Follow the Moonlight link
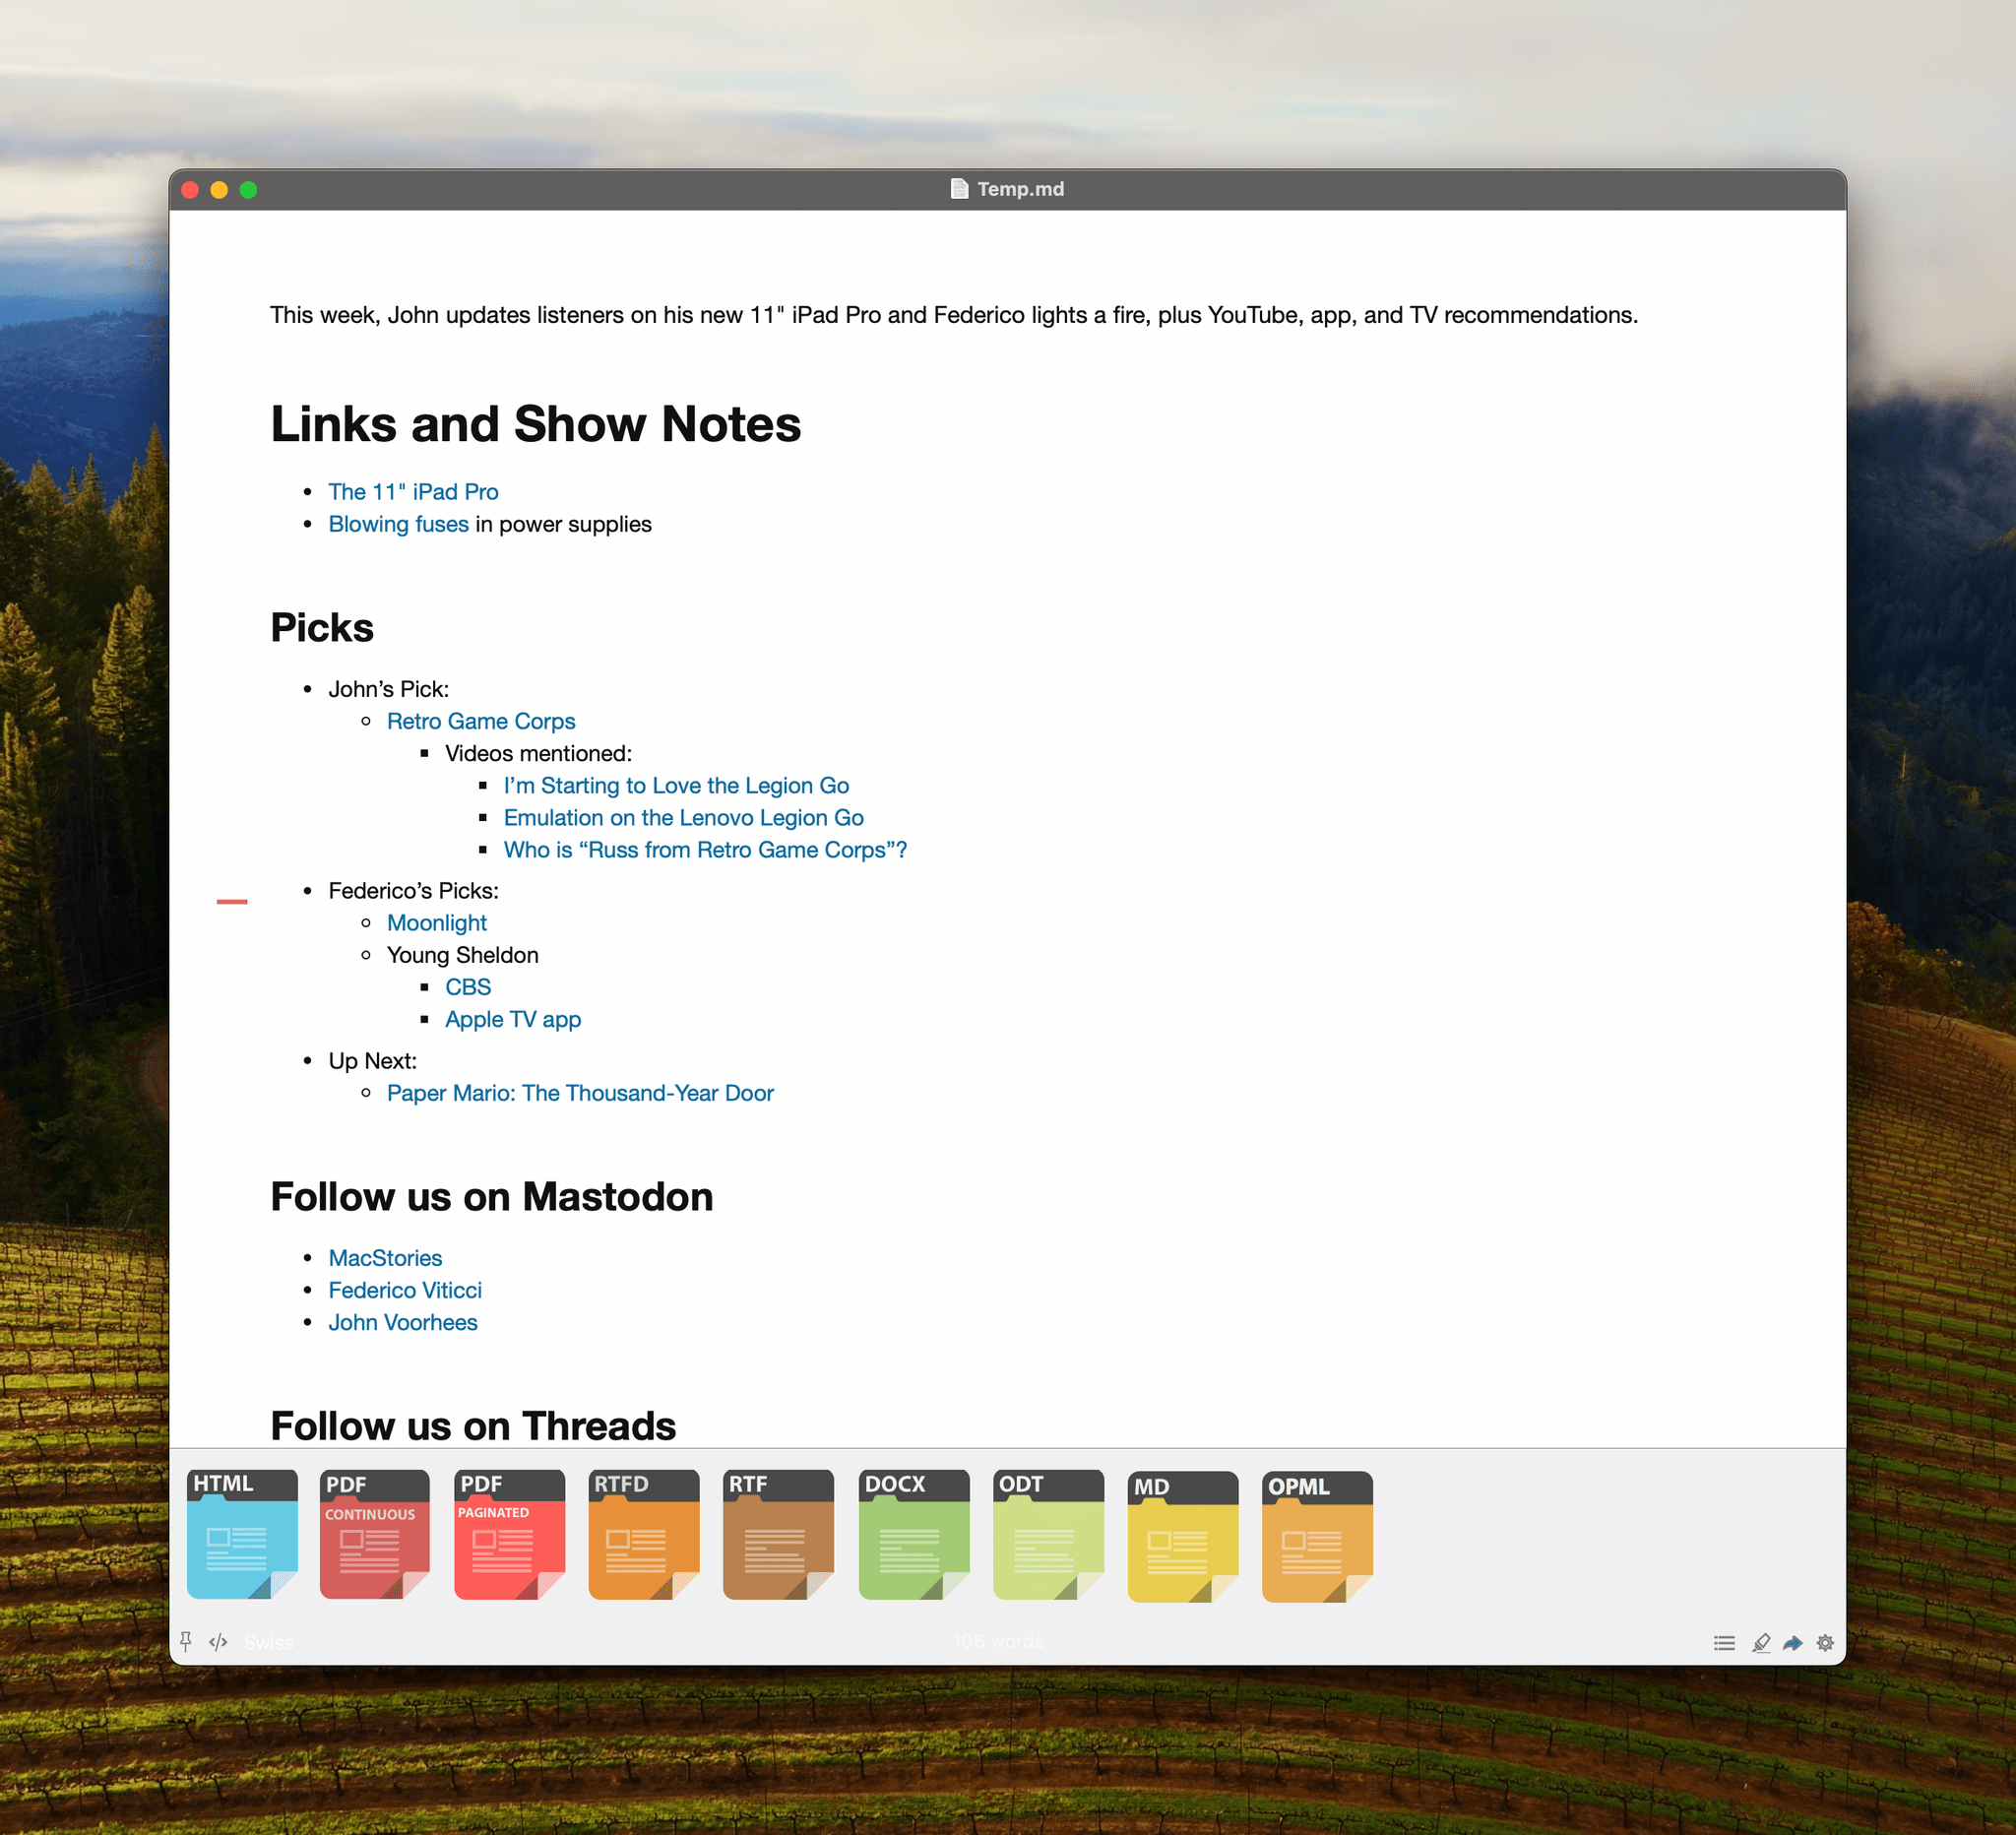 tap(437, 923)
